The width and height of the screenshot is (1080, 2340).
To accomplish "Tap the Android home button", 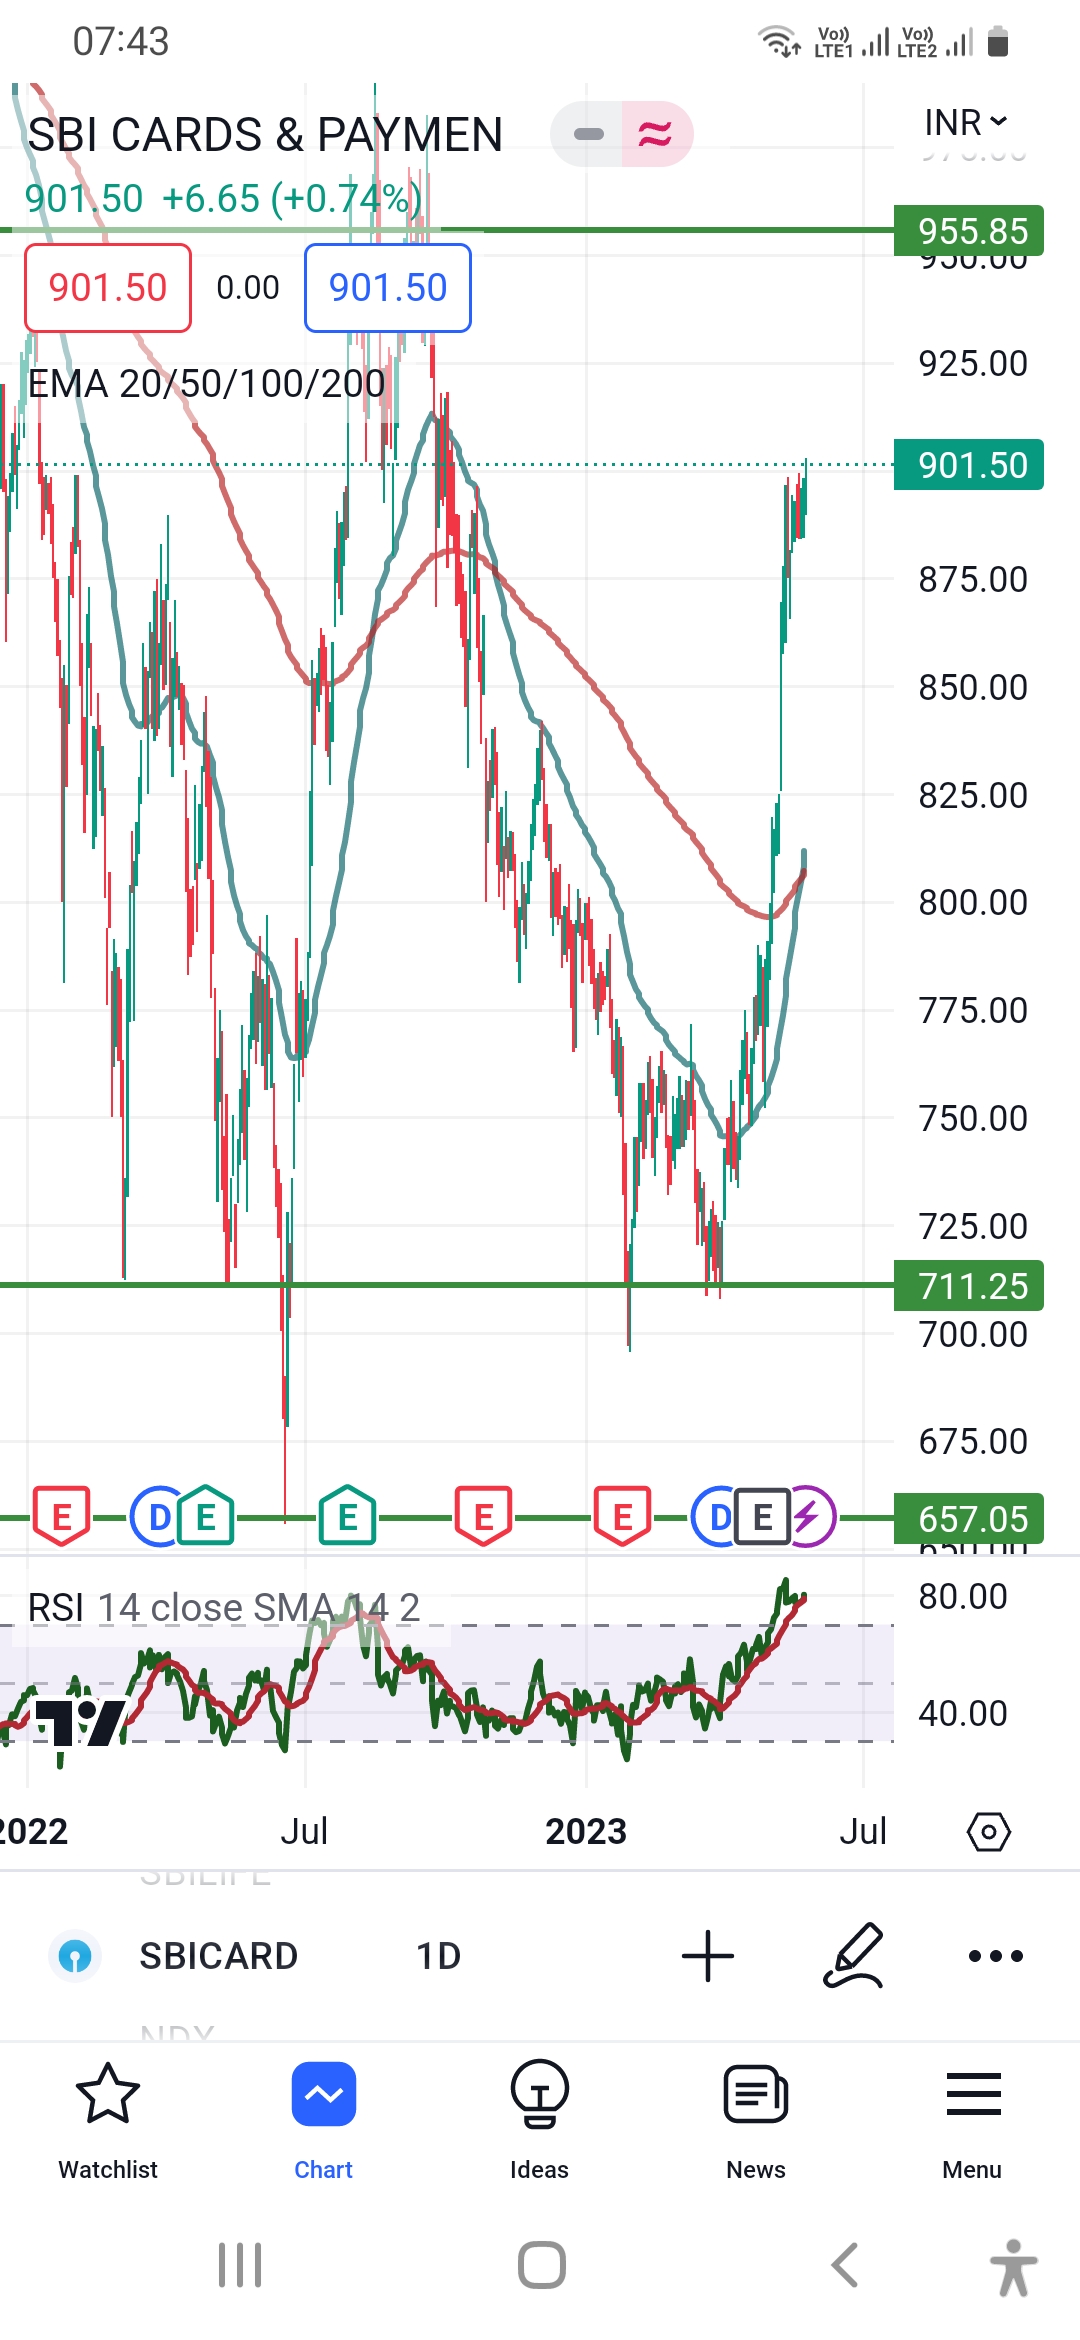I will click(541, 2265).
